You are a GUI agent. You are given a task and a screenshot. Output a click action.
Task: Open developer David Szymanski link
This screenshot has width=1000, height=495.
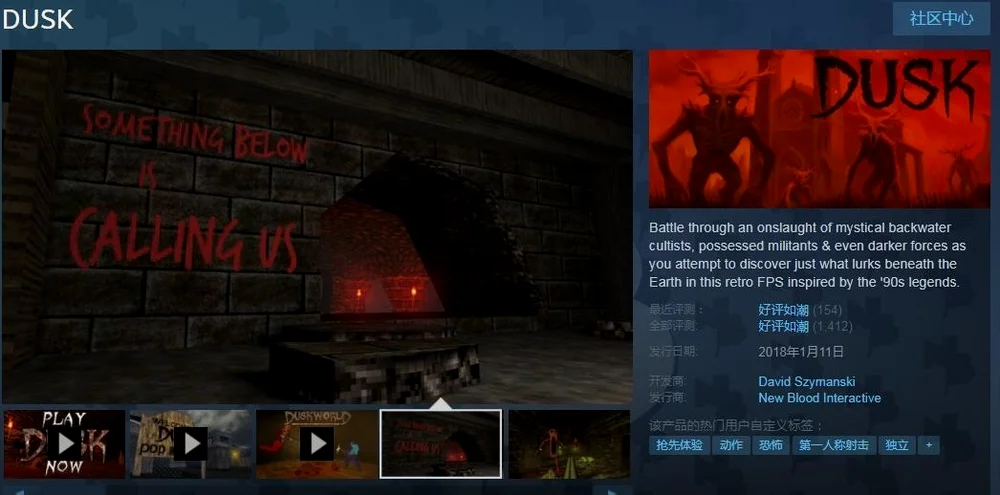tap(807, 381)
